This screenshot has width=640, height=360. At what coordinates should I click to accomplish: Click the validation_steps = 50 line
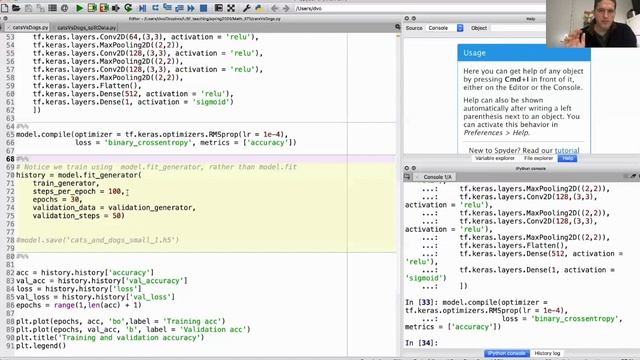click(x=78, y=216)
